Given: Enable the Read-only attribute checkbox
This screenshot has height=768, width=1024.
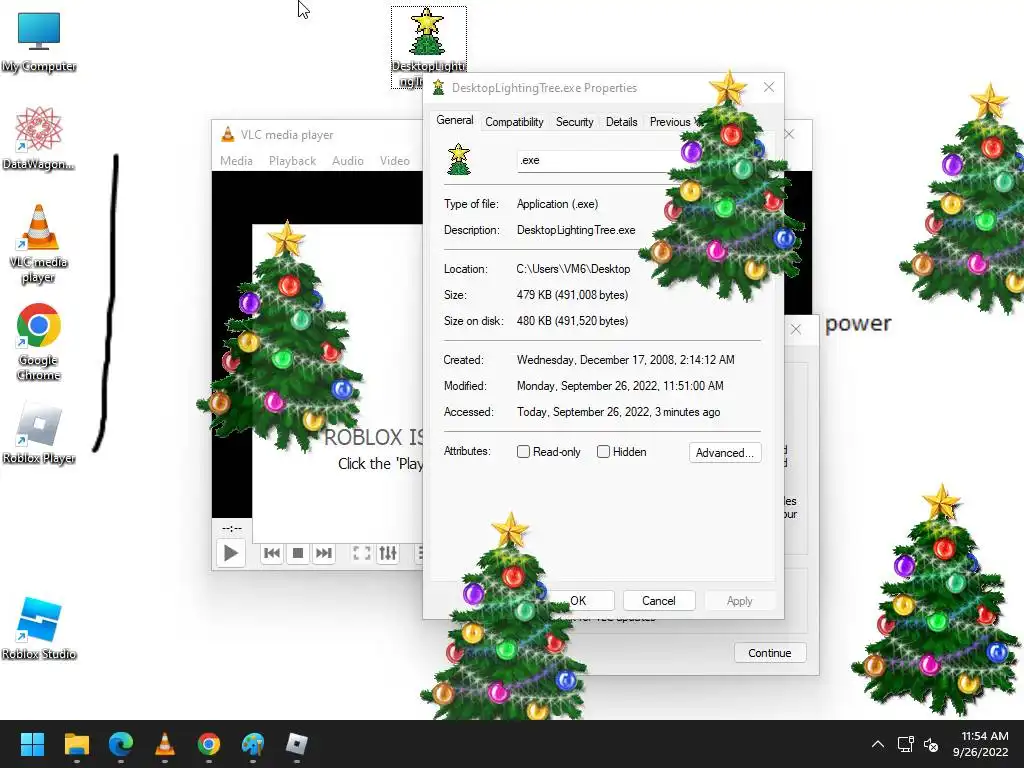Looking at the screenshot, I should click(x=523, y=451).
